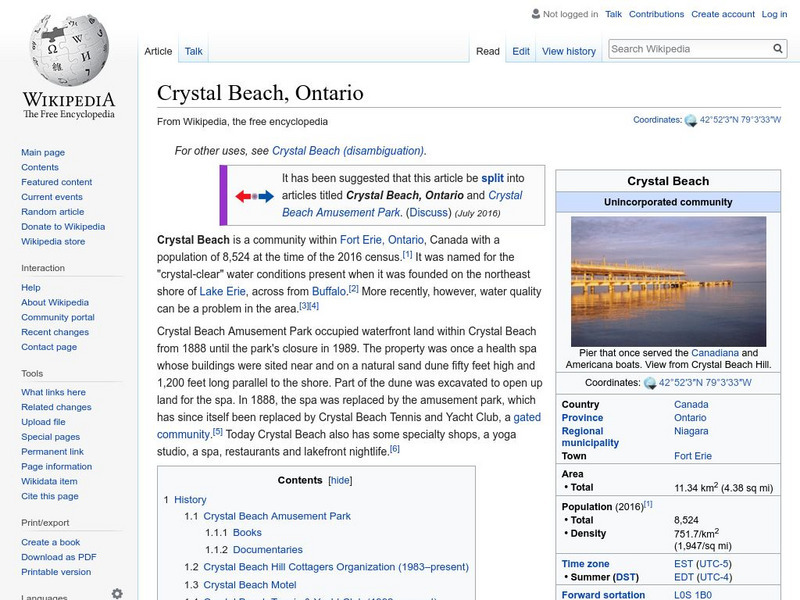Switch to the Edit tab
The height and width of the screenshot is (600, 800).
pyautogui.click(x=521, y=50)
